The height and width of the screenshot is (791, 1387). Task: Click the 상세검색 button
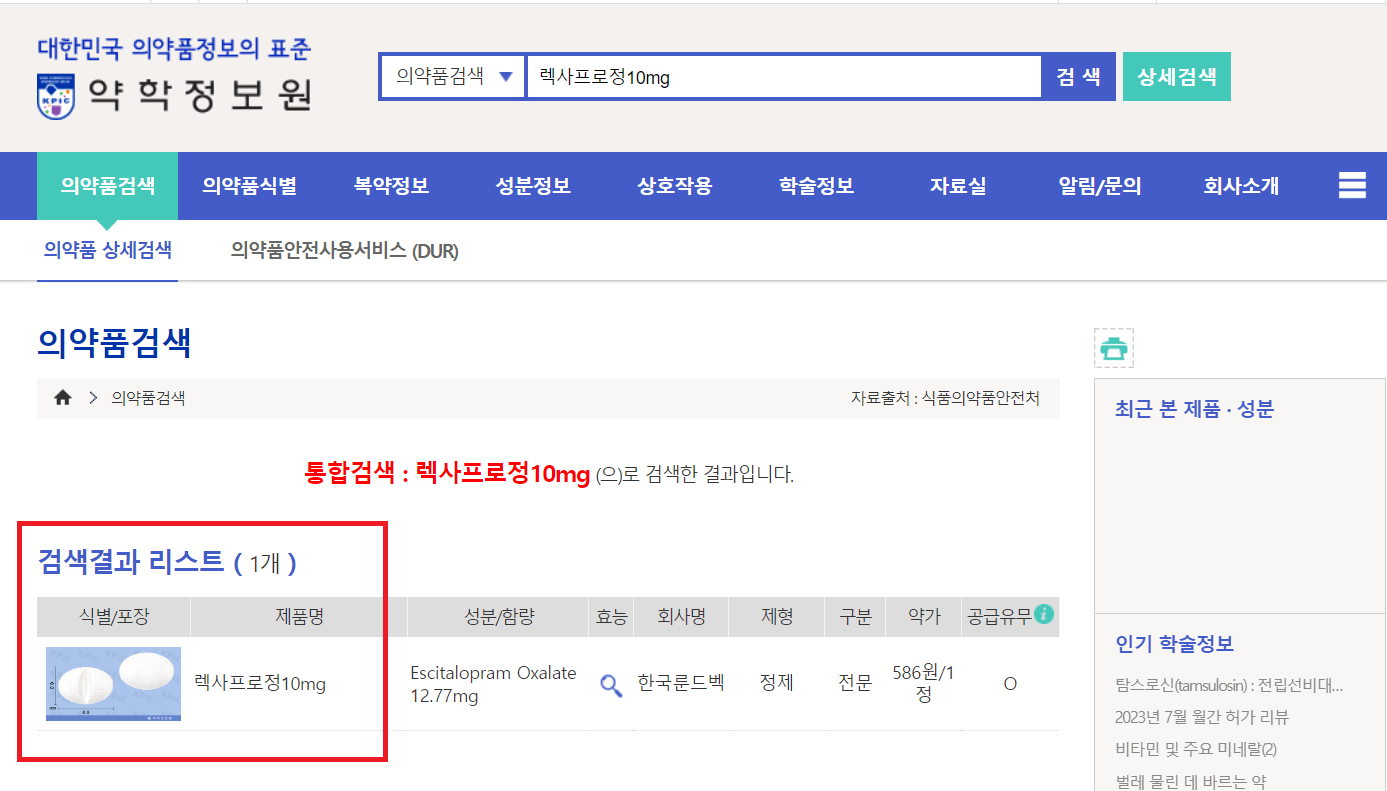[1177, 77]
